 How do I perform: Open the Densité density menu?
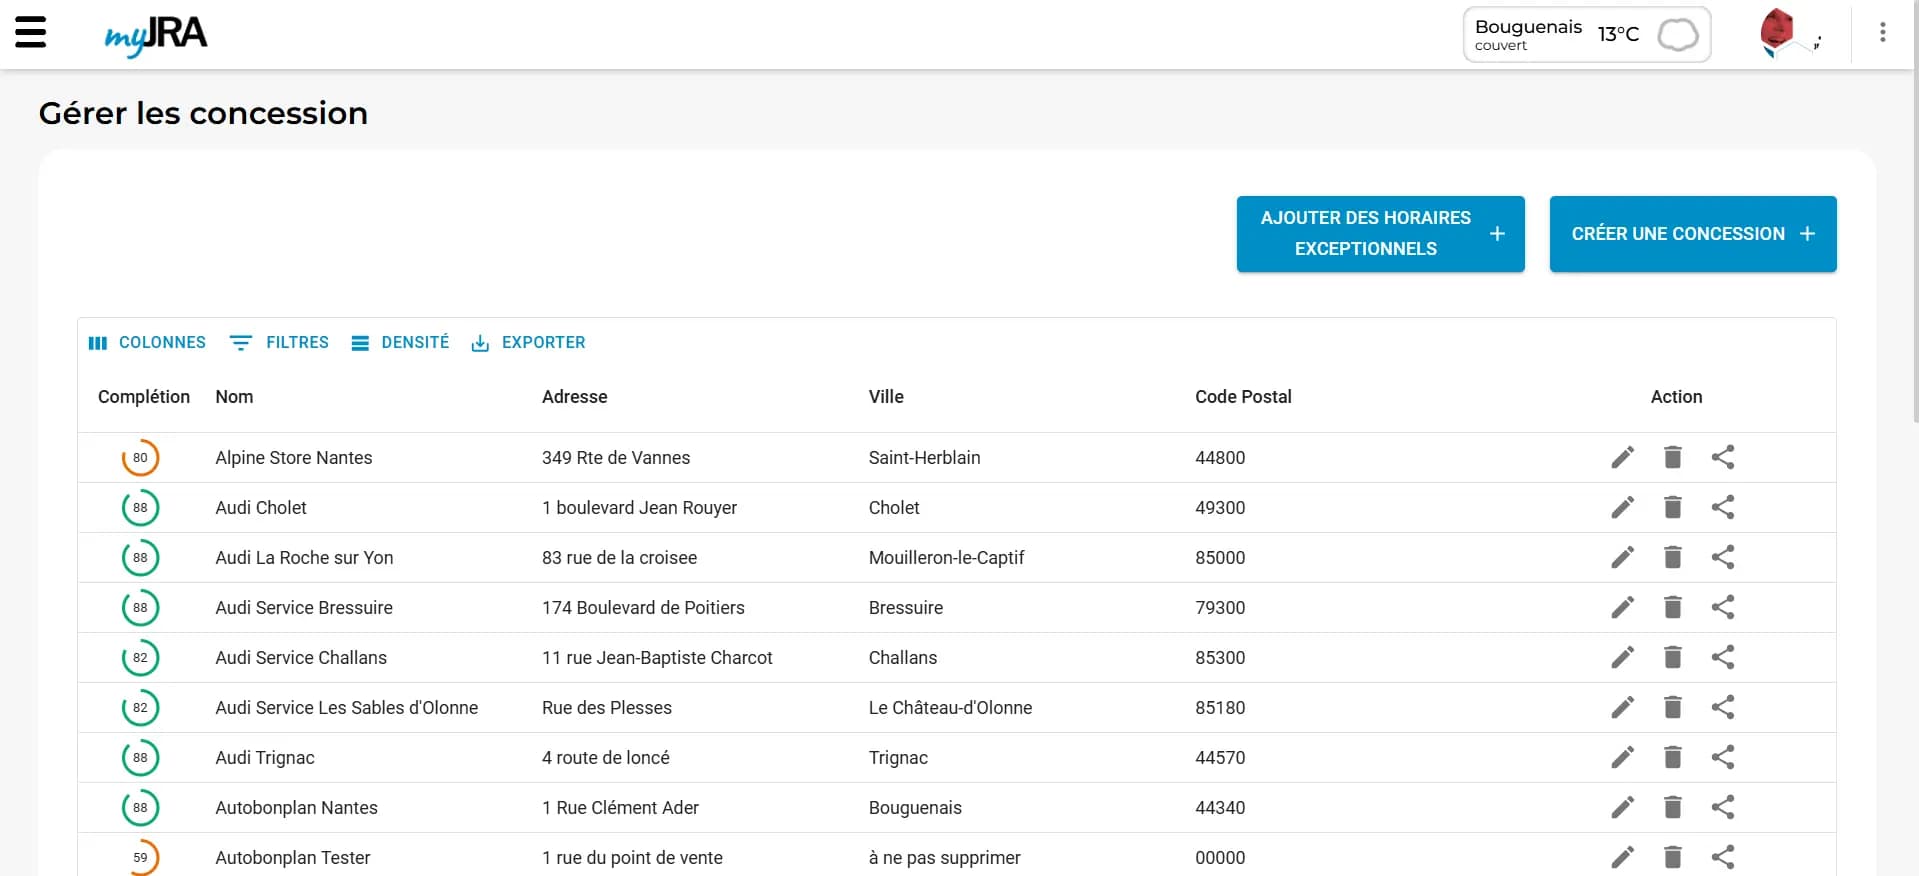(400, 343)
